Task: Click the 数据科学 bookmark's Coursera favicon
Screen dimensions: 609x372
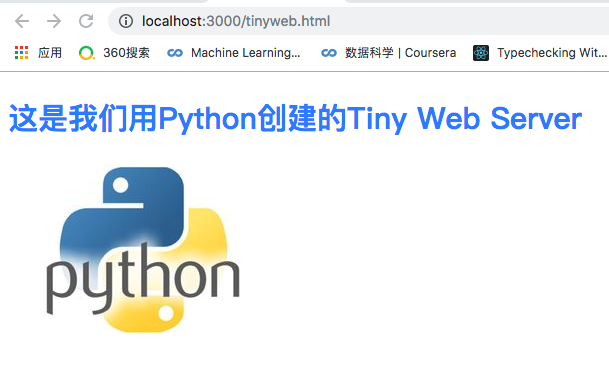Action: click(x=329, y=53)
